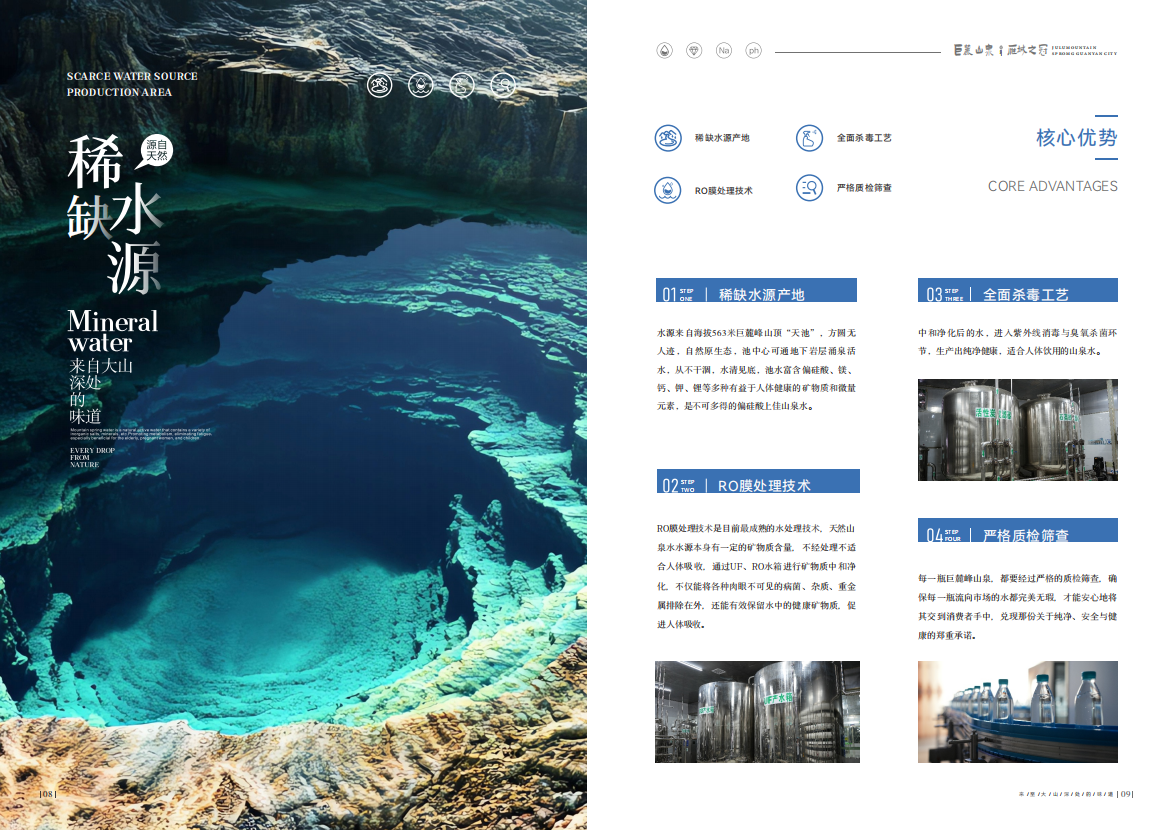The height and width of the screenshot is (830, 1173).
Task: Click the first white circular icon on photo
Action: coord(380,85)
